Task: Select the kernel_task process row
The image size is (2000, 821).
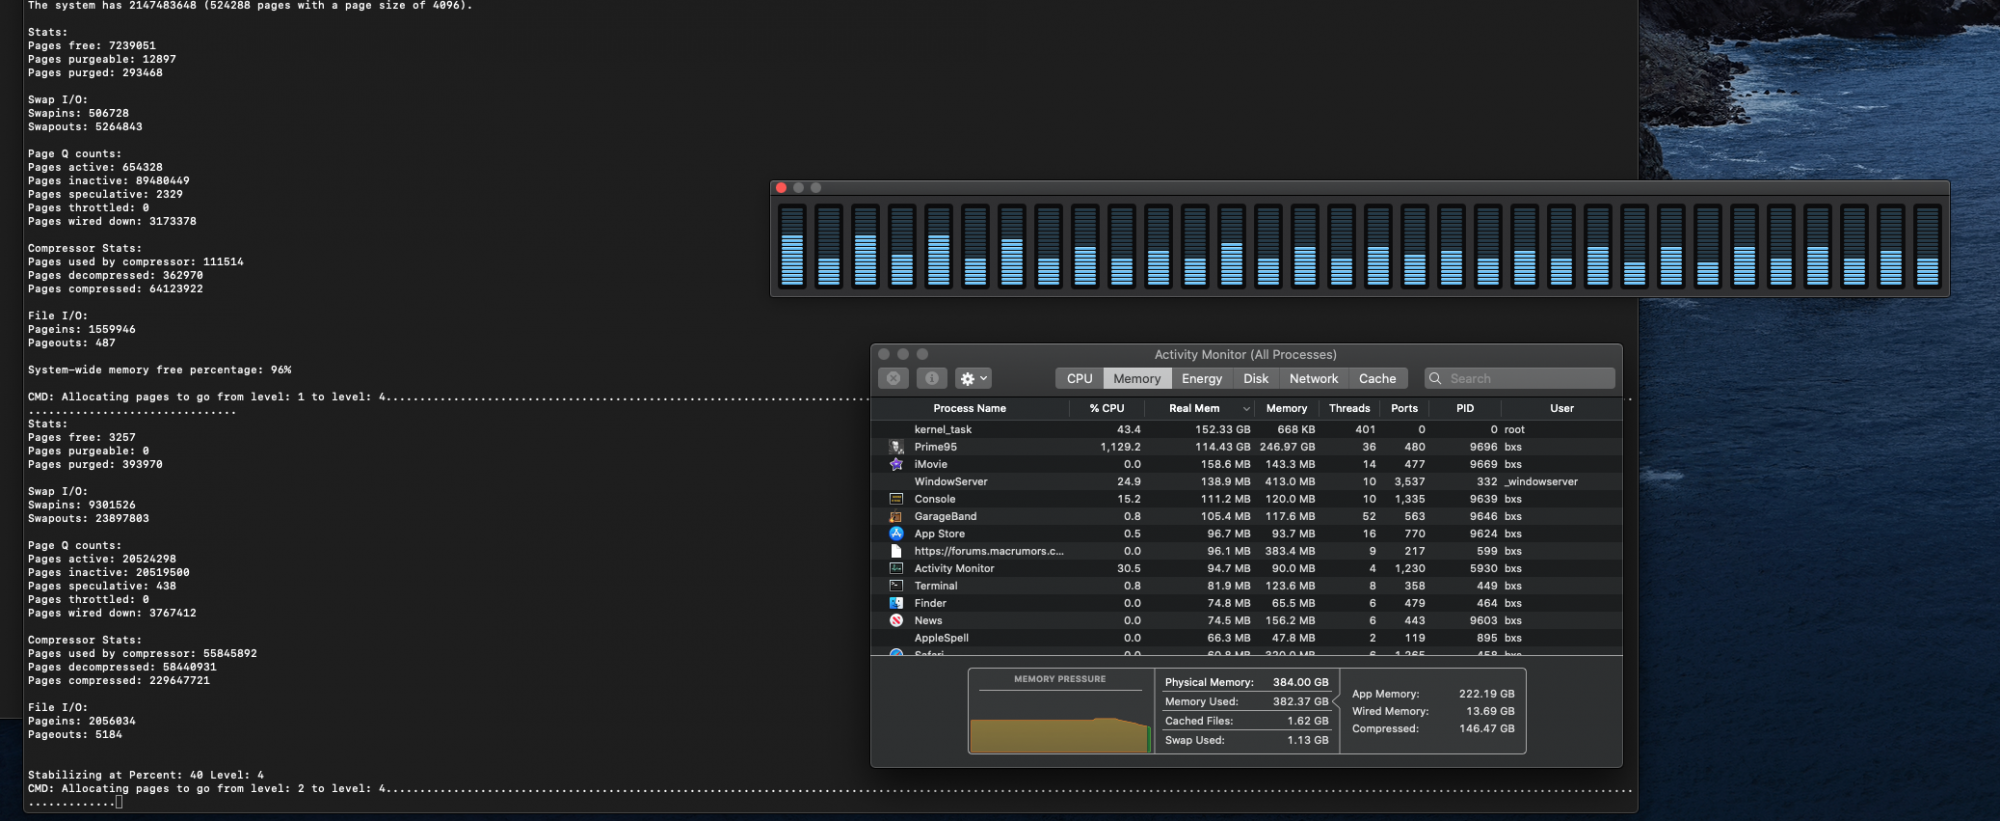Action: tap(1246, 429)
